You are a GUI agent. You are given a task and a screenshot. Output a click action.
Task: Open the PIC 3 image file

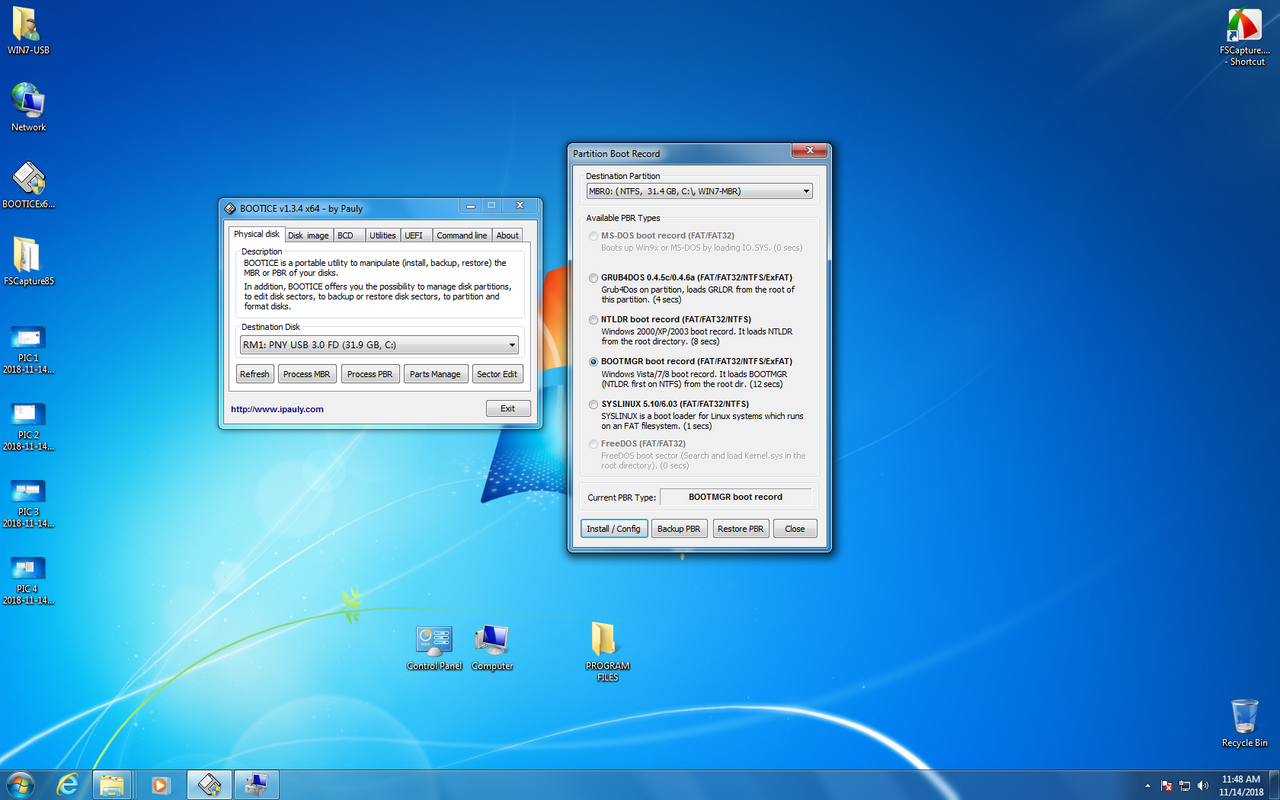point(28,504)
